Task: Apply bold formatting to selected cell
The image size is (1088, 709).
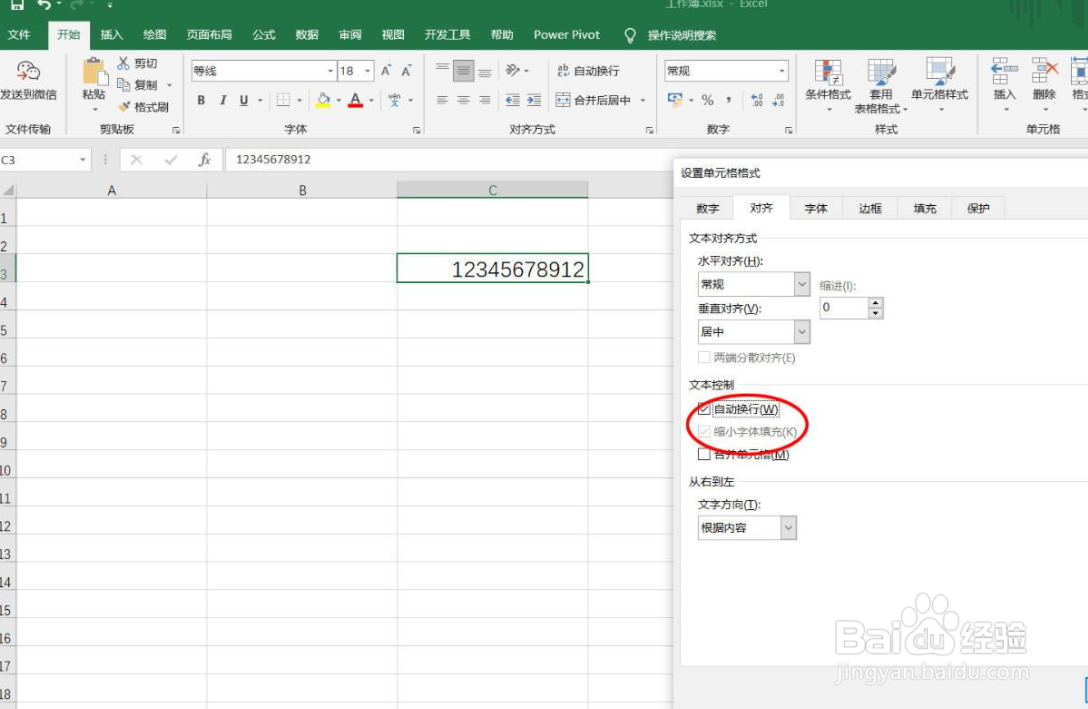Action: 200,100
